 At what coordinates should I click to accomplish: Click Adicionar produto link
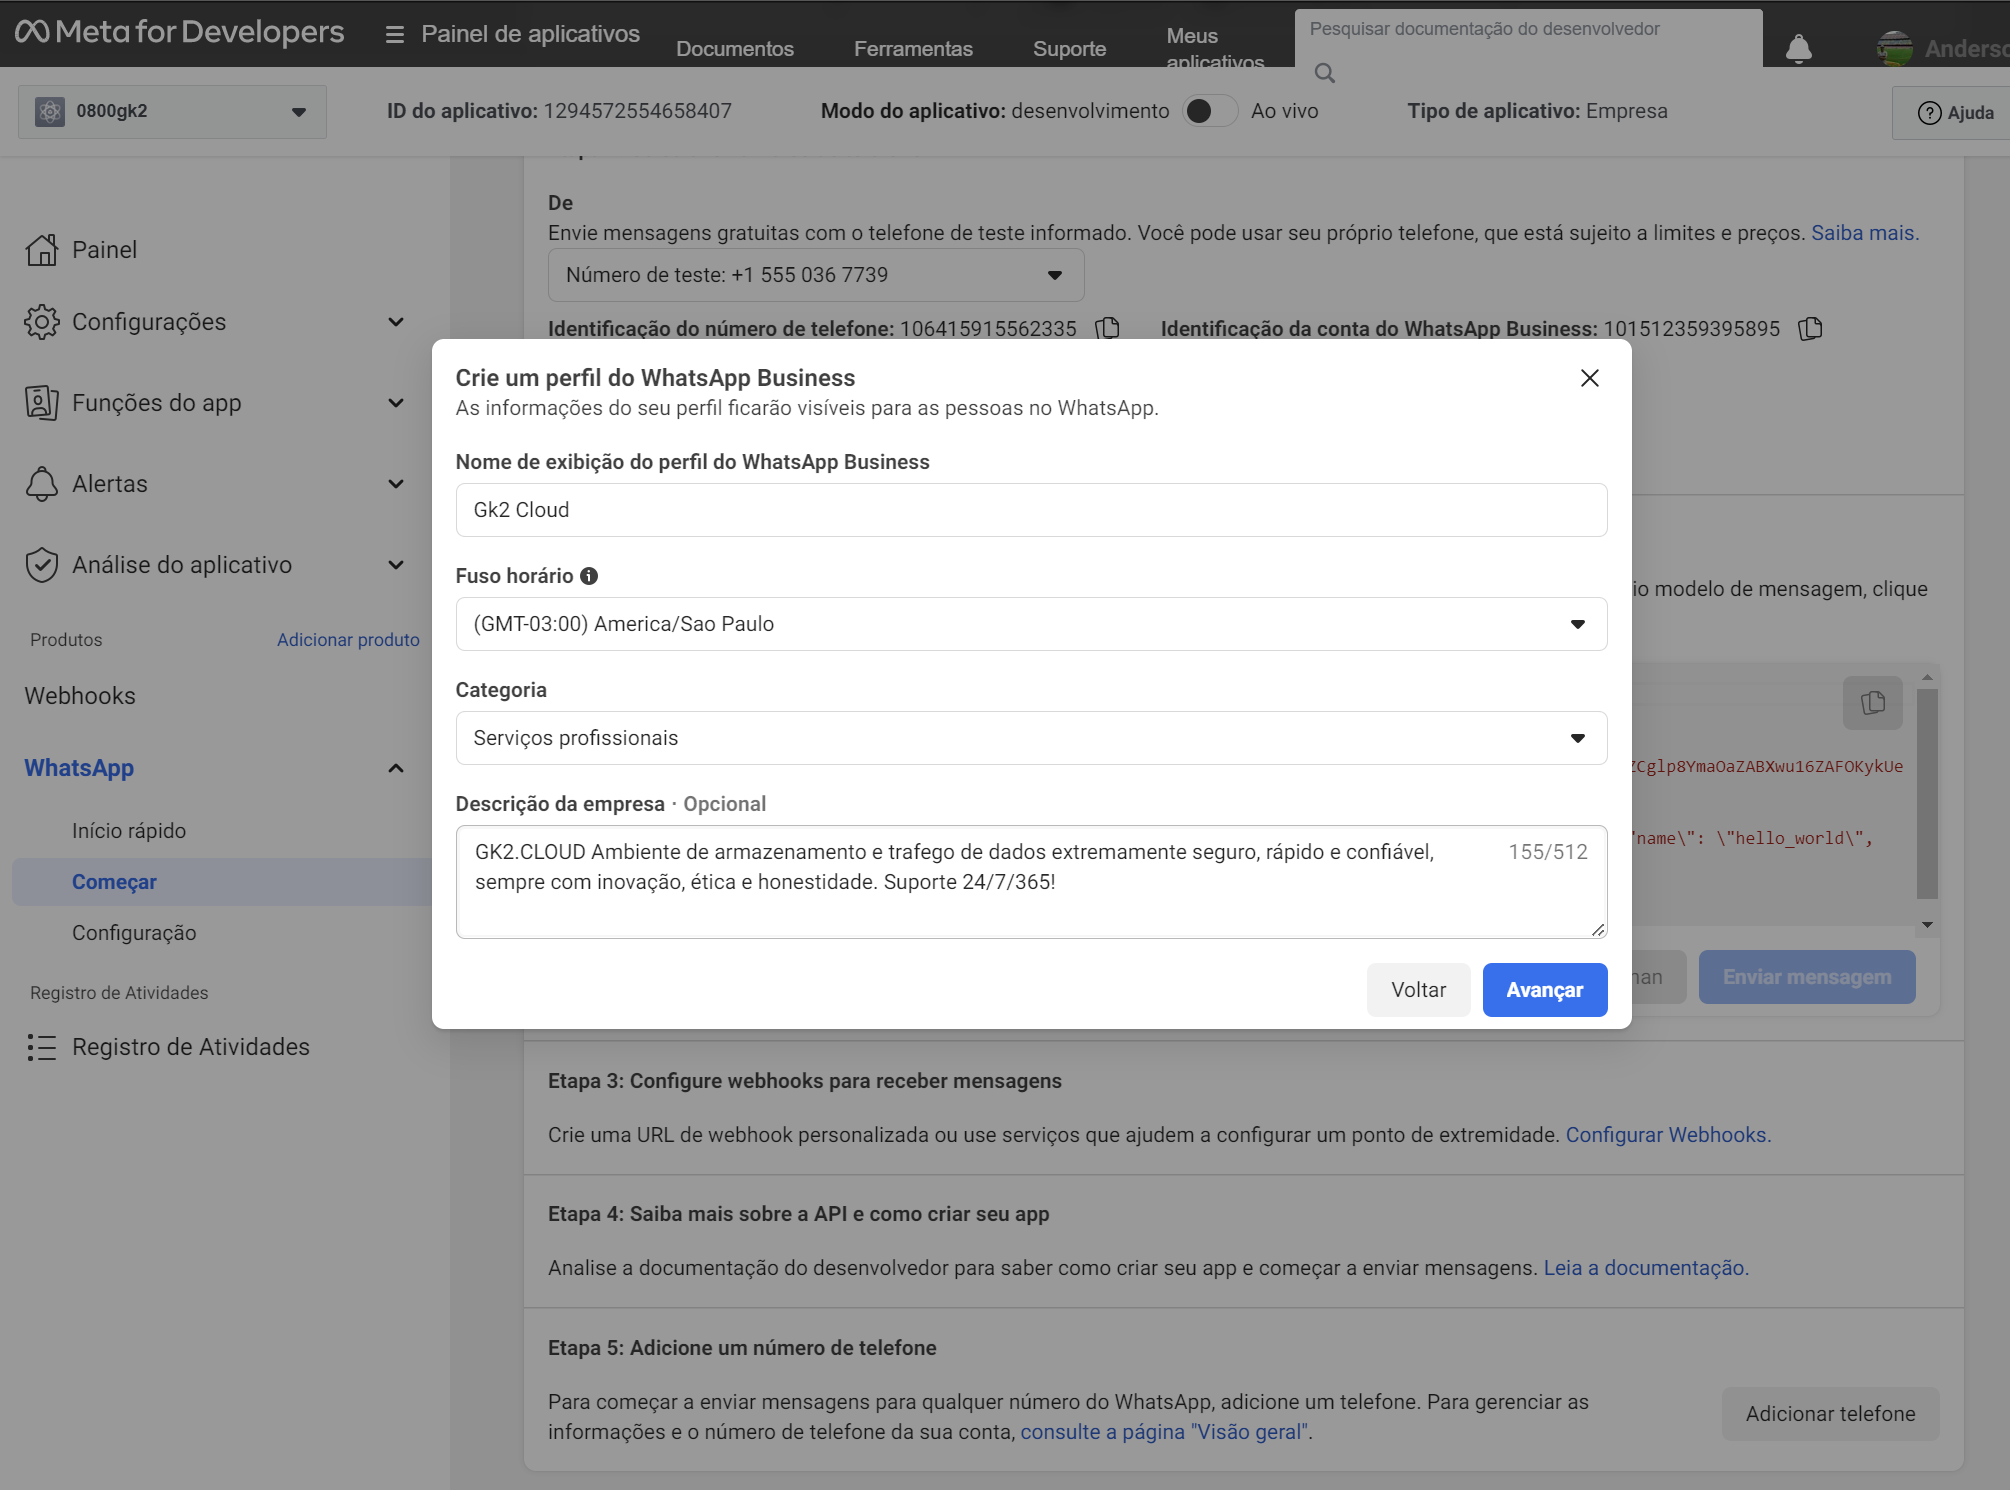[348, 640]
